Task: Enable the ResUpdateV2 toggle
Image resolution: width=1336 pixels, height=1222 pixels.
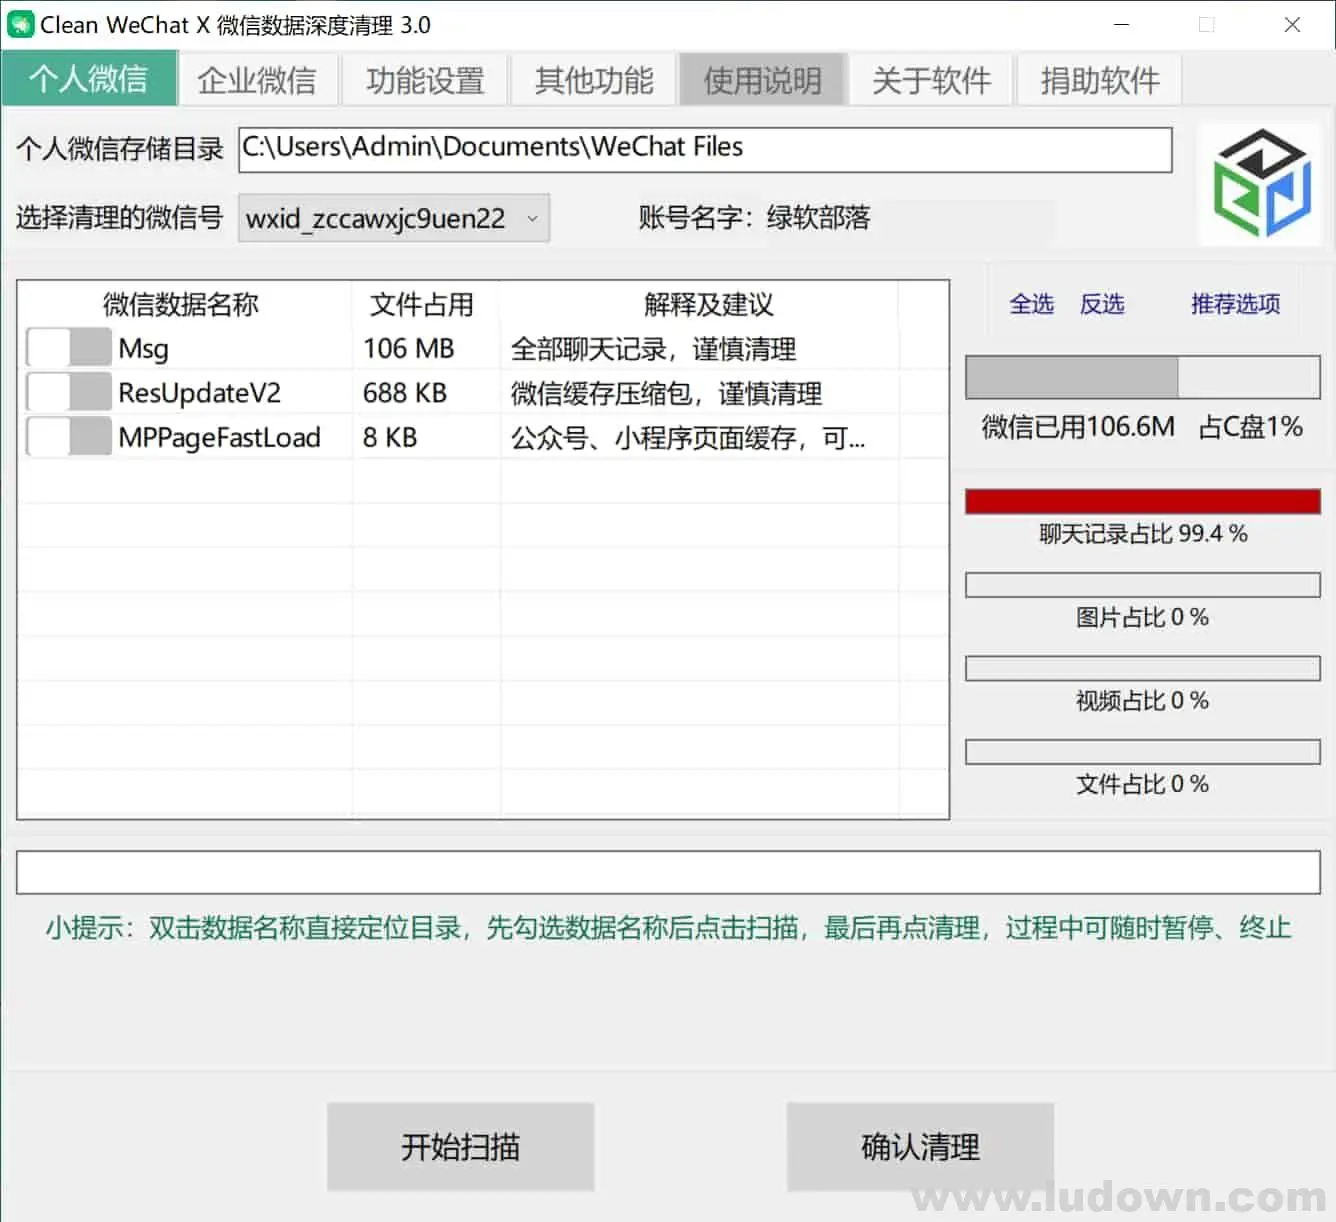Action: [x=69, y=392]
